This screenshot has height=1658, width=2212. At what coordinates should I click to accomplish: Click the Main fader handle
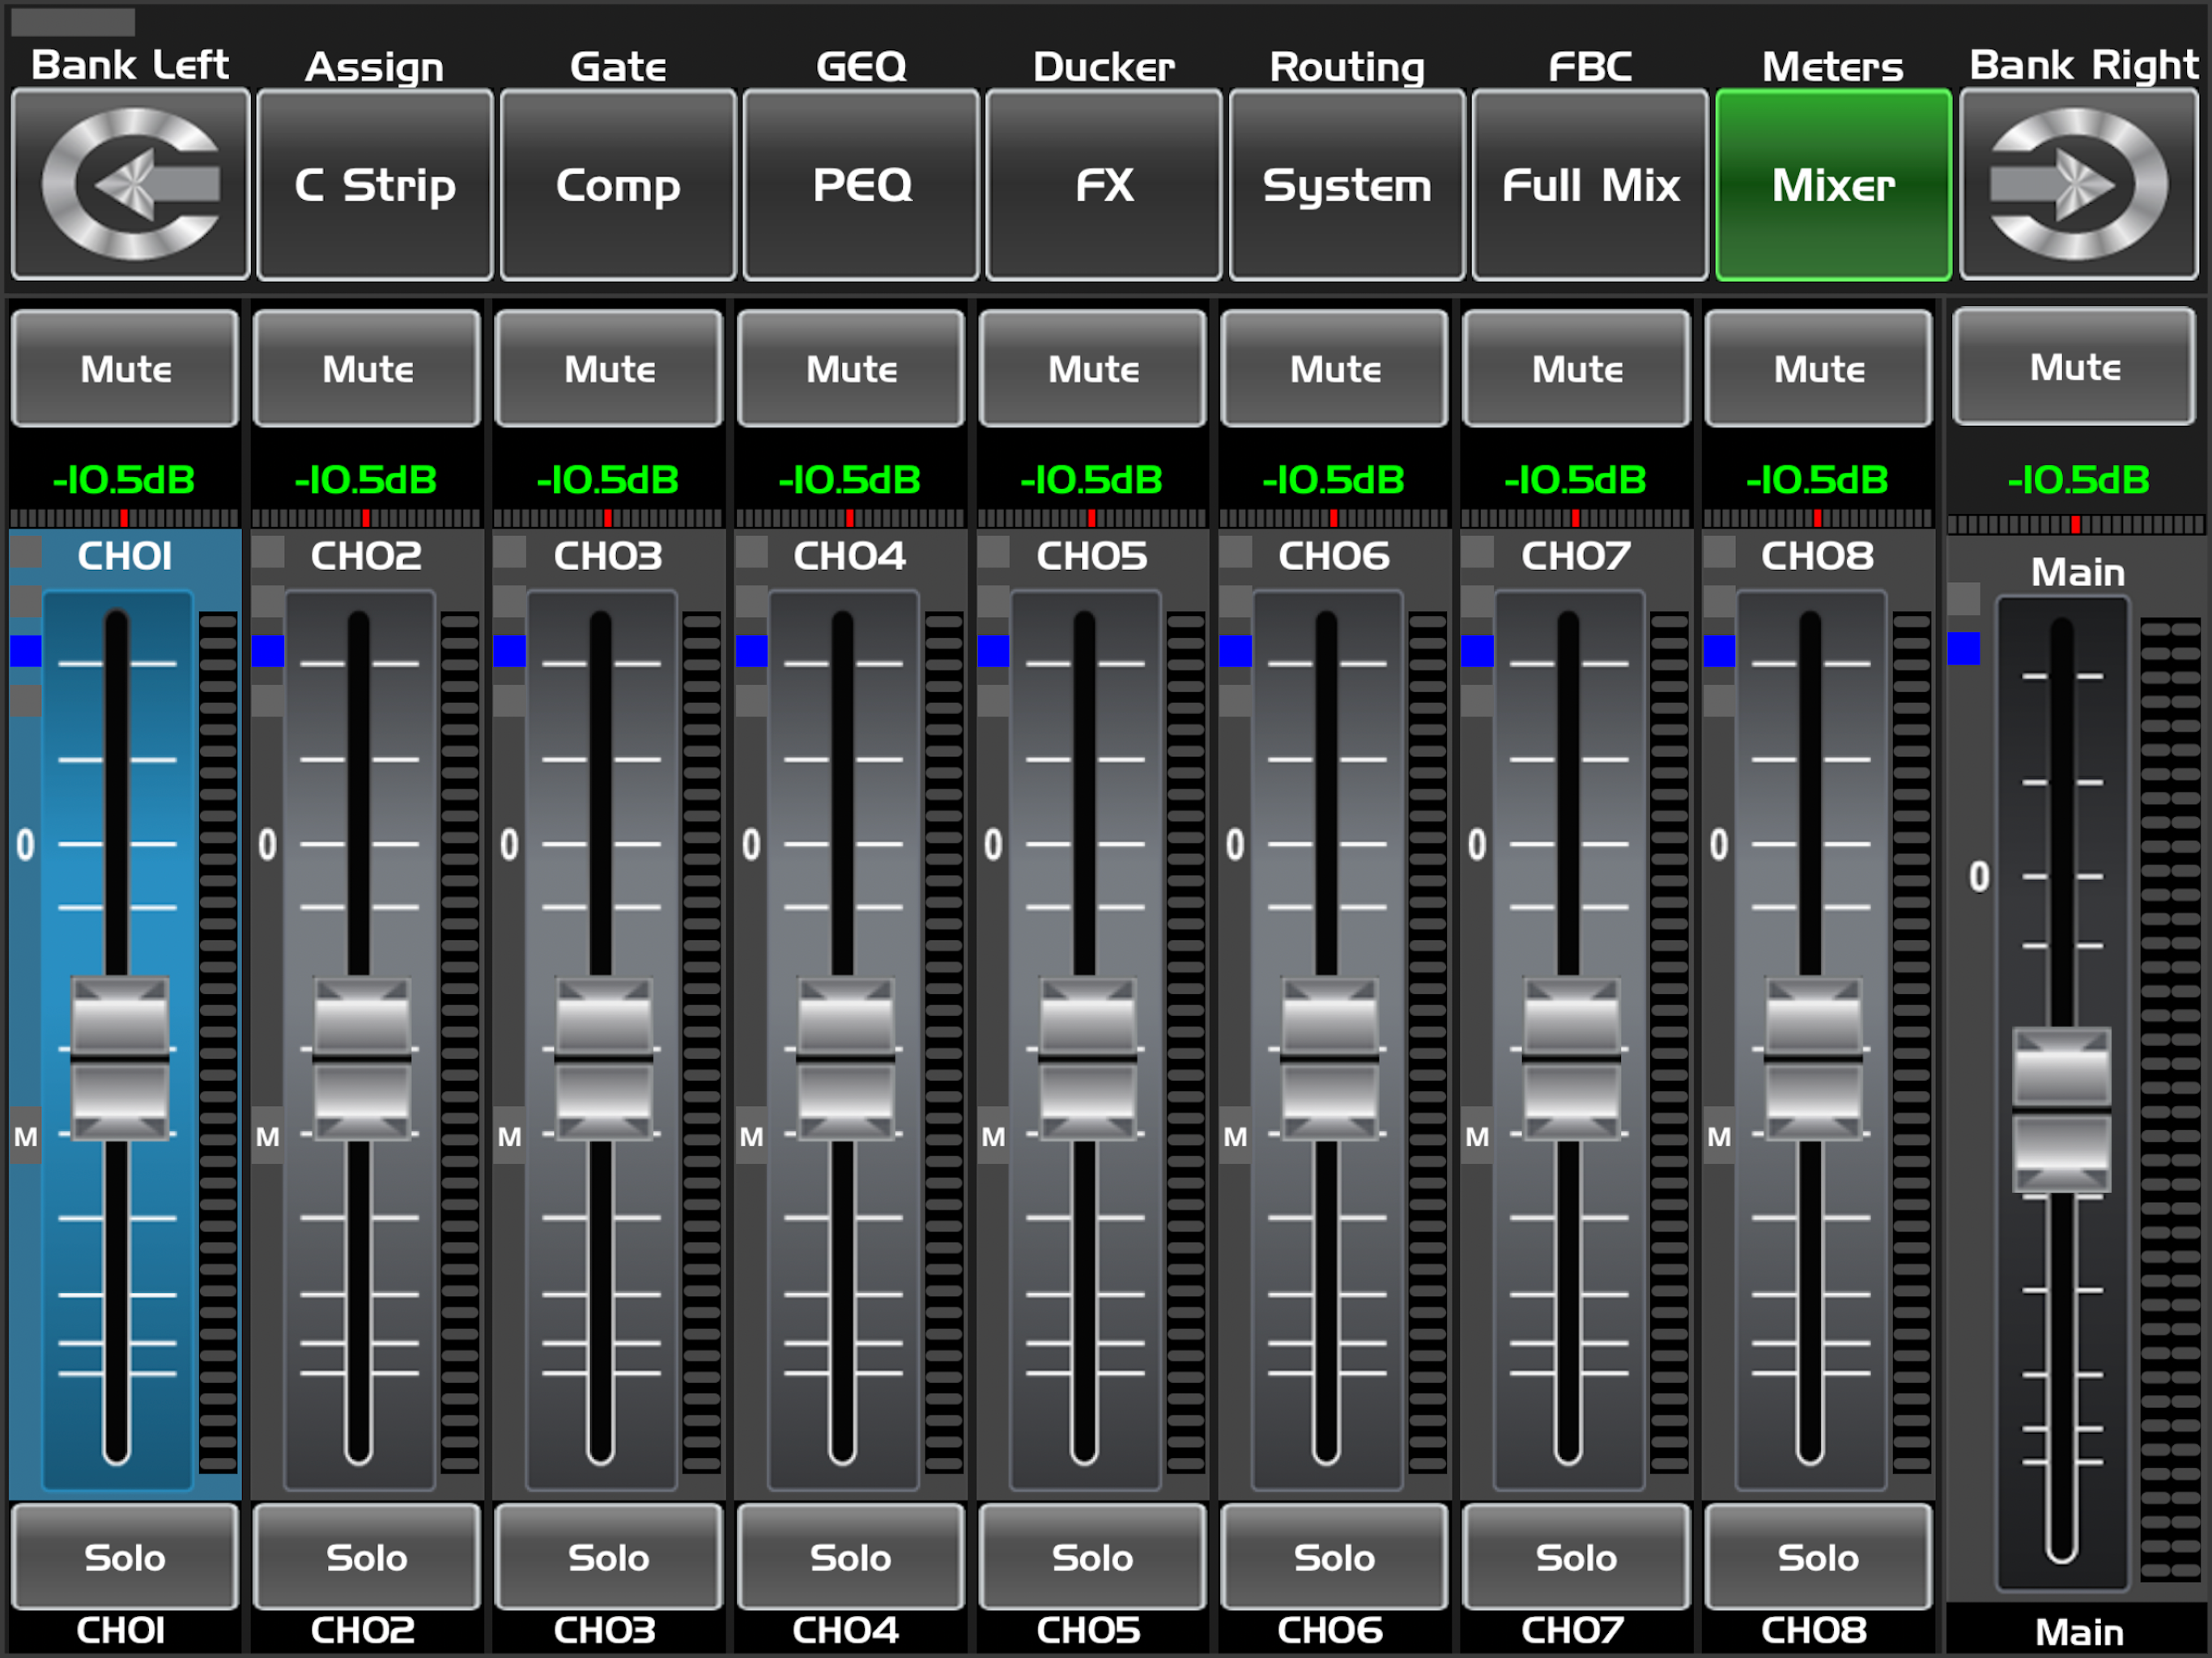click(x=2061, y=1110)
